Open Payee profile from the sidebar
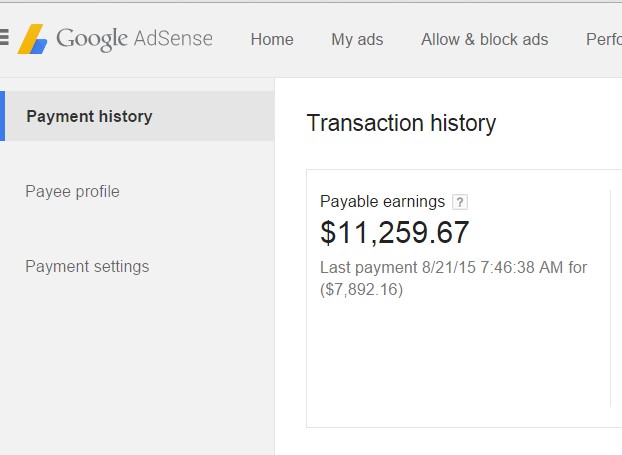 pyautogui.click(x=72, y=191)
